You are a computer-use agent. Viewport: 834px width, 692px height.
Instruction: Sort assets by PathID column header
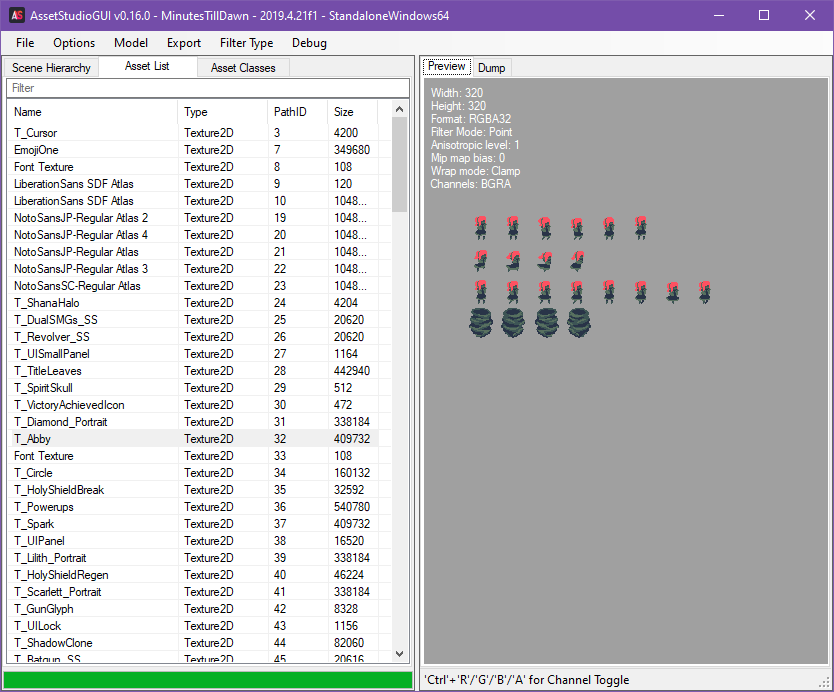point(297,112)
